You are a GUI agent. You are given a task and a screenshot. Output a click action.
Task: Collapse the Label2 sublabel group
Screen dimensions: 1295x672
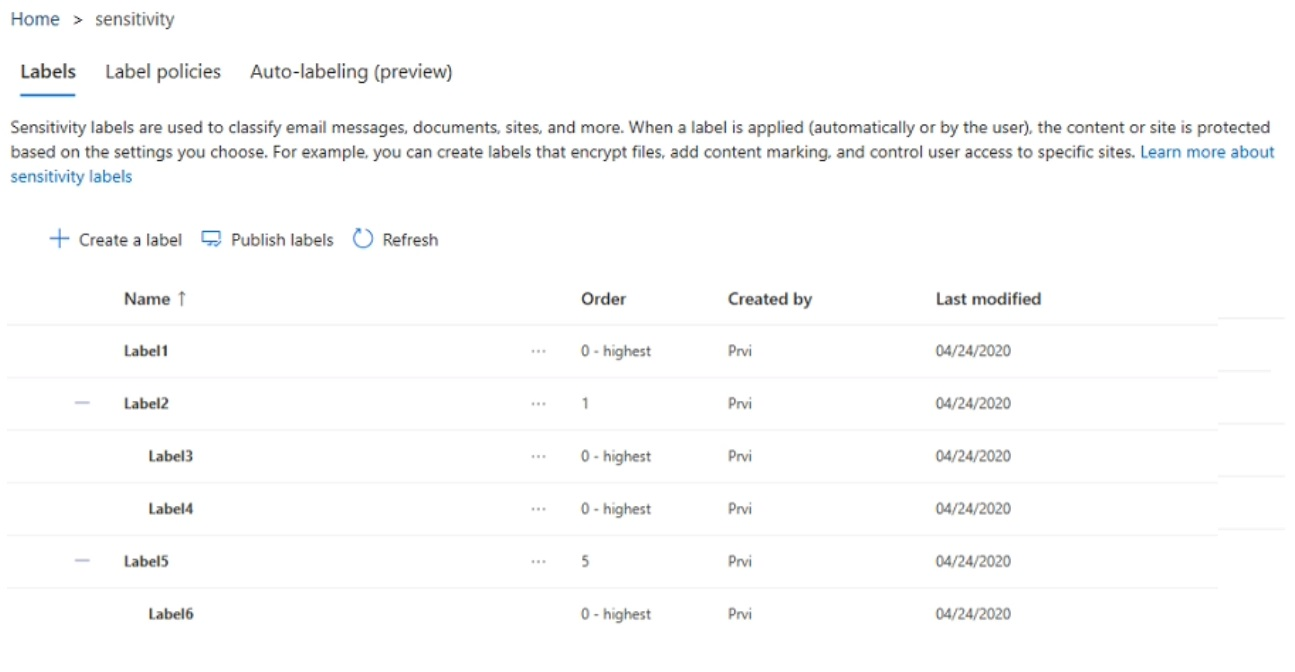click(82, 404)
